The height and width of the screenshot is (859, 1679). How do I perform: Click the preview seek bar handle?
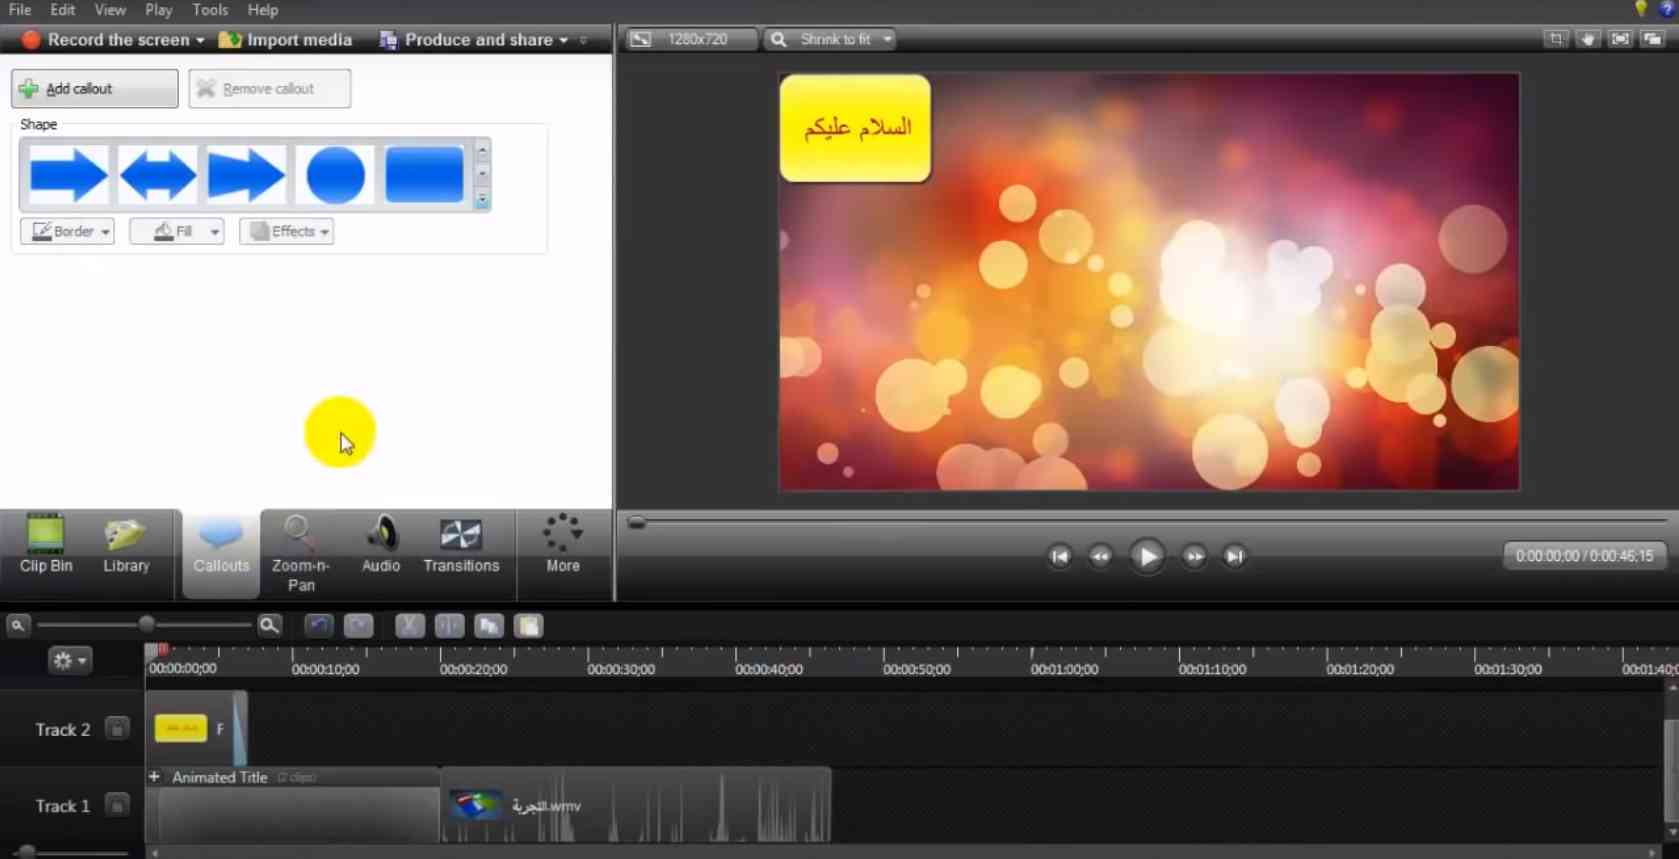636,522
